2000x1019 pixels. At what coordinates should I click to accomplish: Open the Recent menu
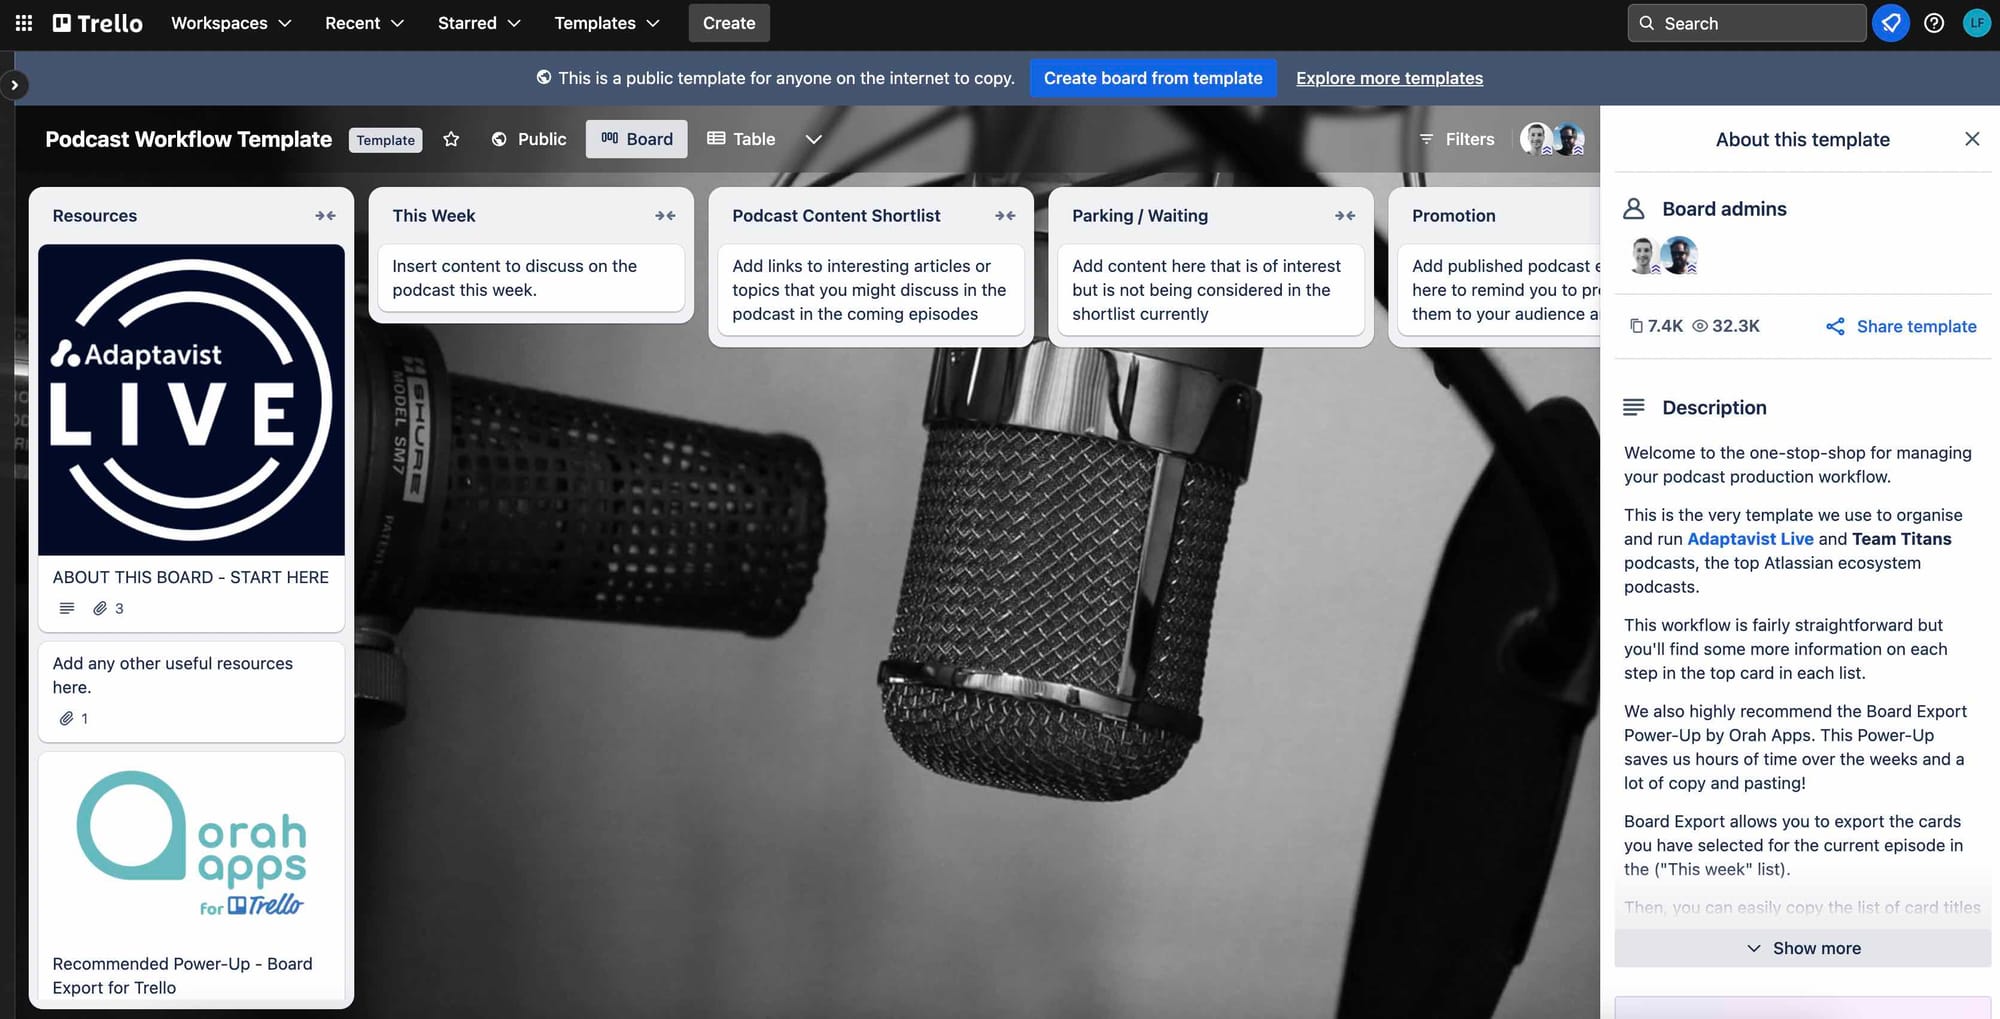click(x=363, y=23)
